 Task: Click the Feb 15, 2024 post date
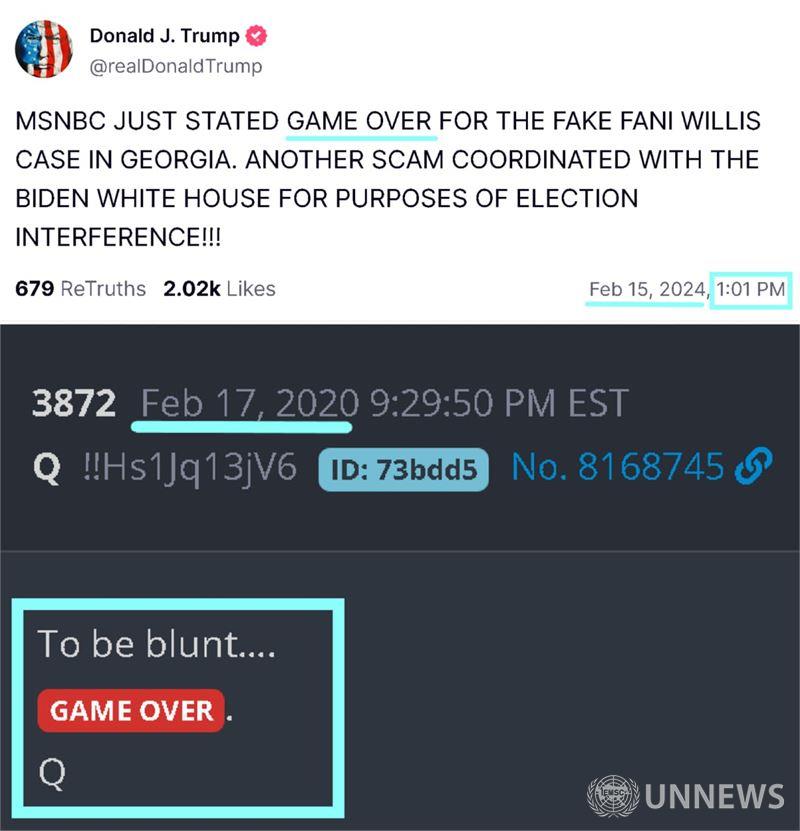point(647,289)
